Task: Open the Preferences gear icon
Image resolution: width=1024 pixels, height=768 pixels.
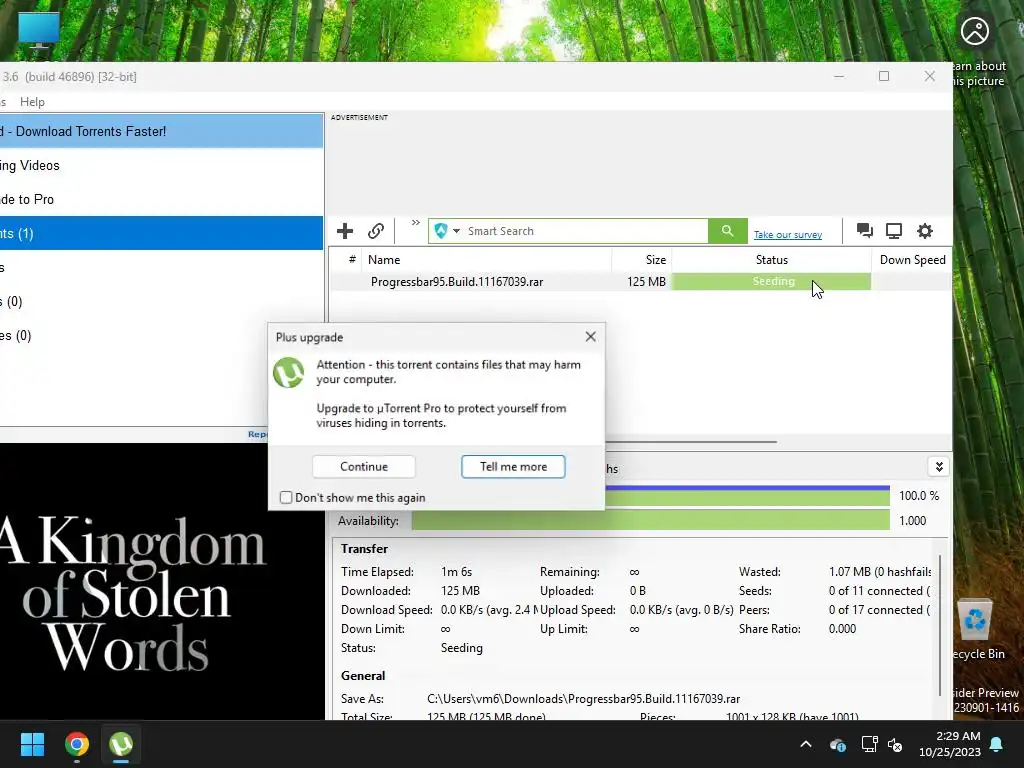Action: tap(925, 231)
